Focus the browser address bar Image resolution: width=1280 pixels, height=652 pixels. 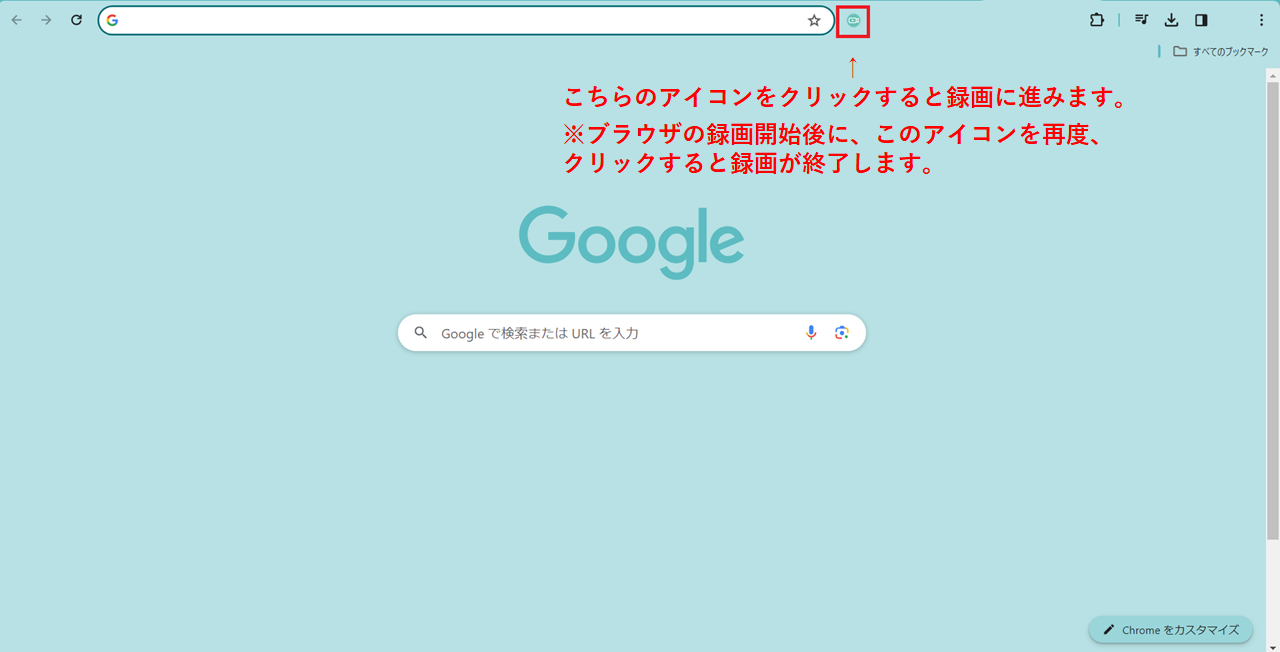(x=466, y=20)
